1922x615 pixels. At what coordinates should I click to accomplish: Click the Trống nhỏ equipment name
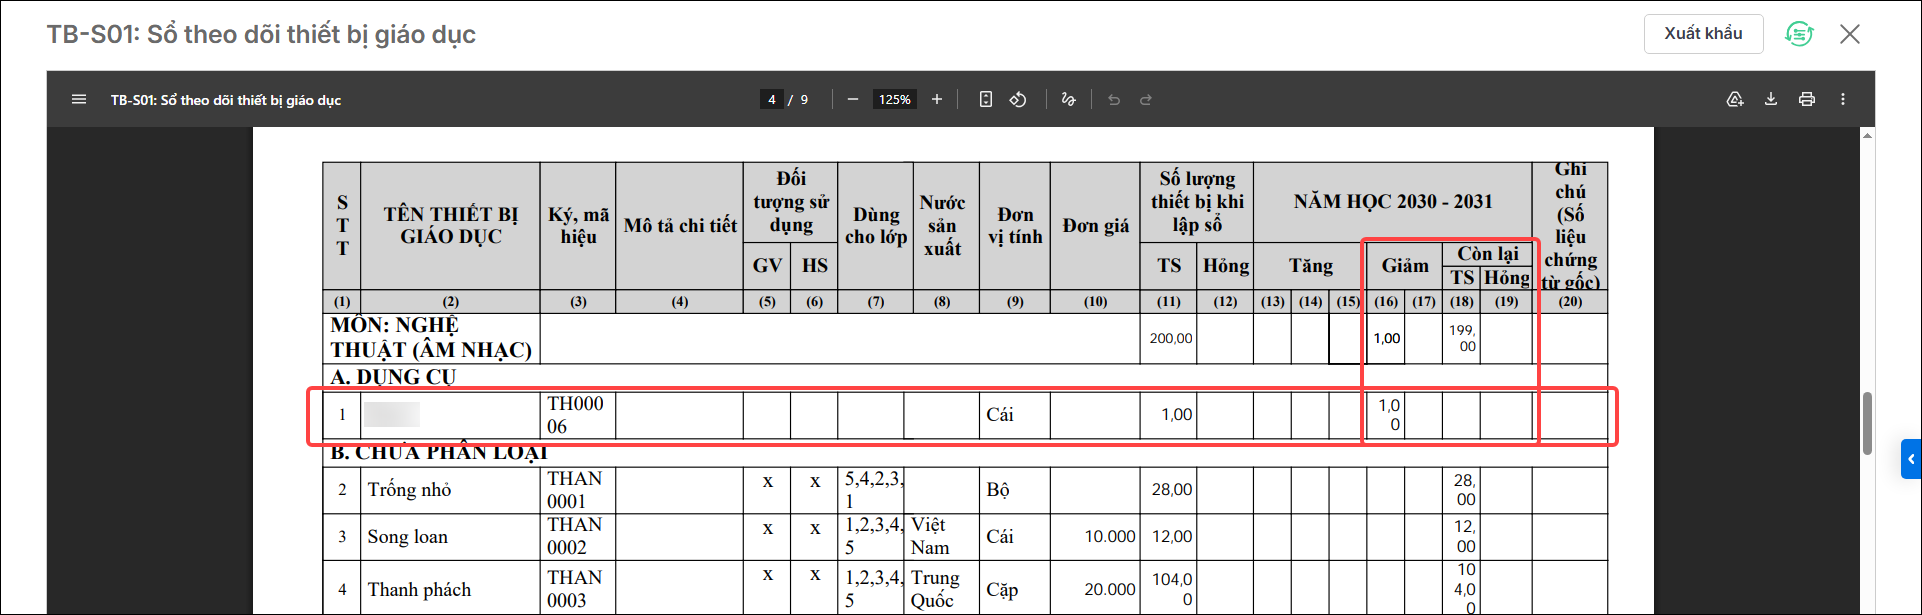[x=409, y=489]
